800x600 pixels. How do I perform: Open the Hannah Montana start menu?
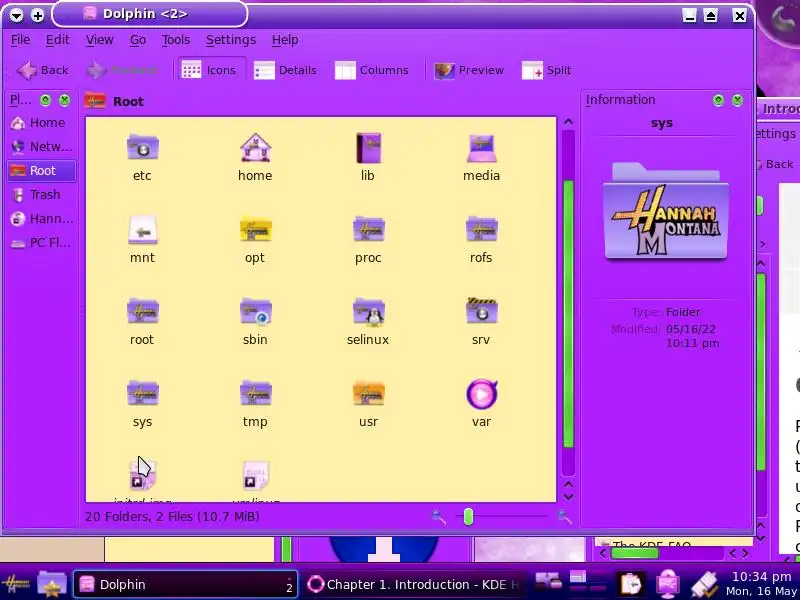point(15,584)
